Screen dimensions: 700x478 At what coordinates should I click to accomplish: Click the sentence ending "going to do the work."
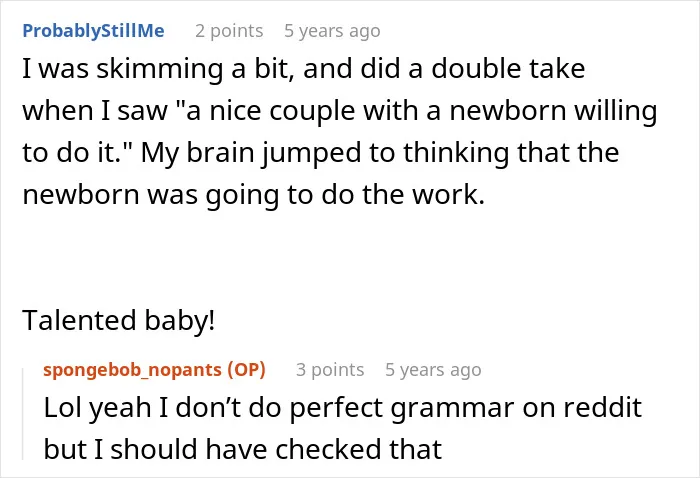[254, 195]
